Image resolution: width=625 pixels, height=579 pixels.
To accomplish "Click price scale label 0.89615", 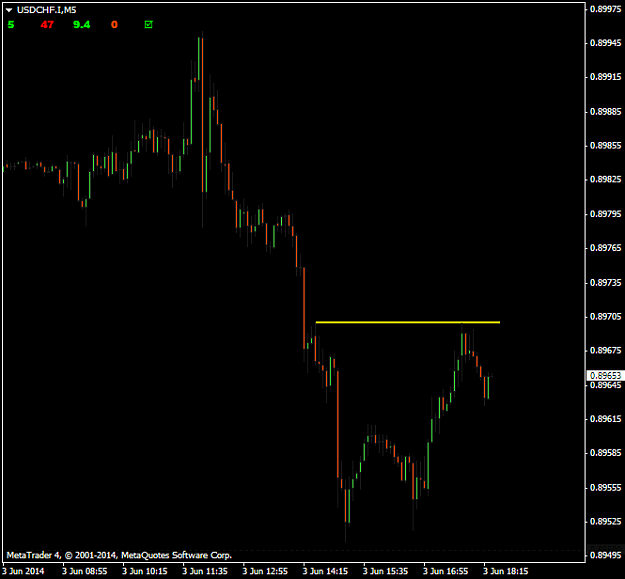I will coord(605,419).
